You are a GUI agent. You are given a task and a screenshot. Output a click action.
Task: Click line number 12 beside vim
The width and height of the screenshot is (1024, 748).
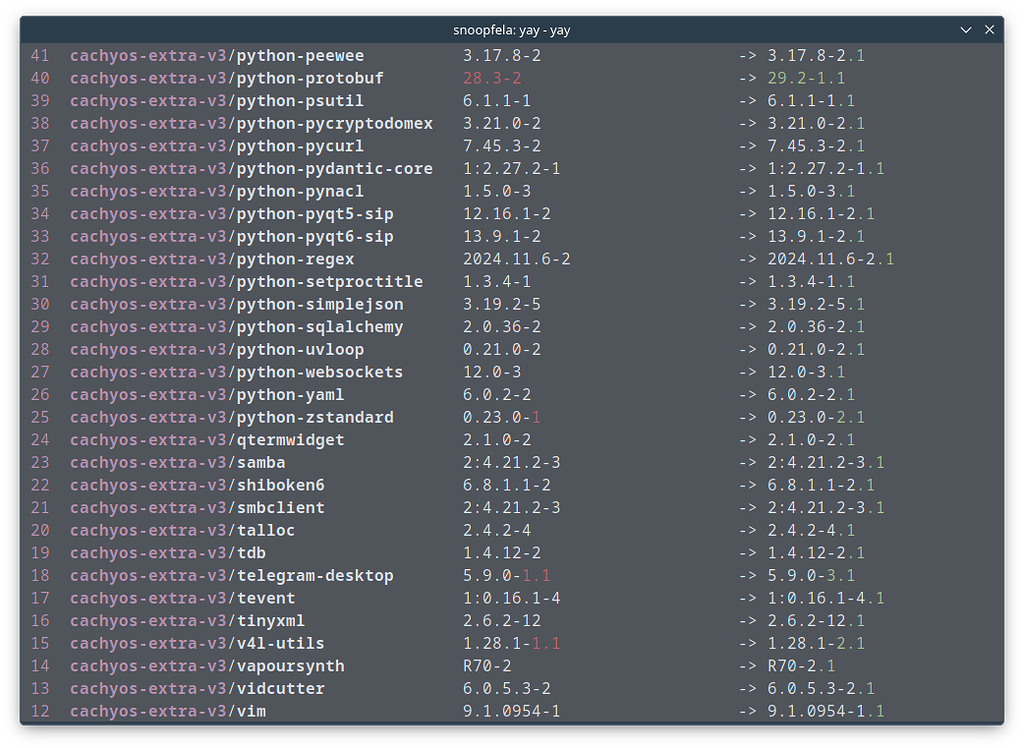point(40,711)
